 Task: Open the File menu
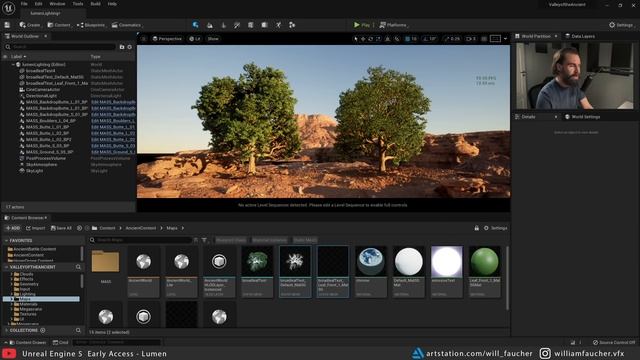click(24, 4)
